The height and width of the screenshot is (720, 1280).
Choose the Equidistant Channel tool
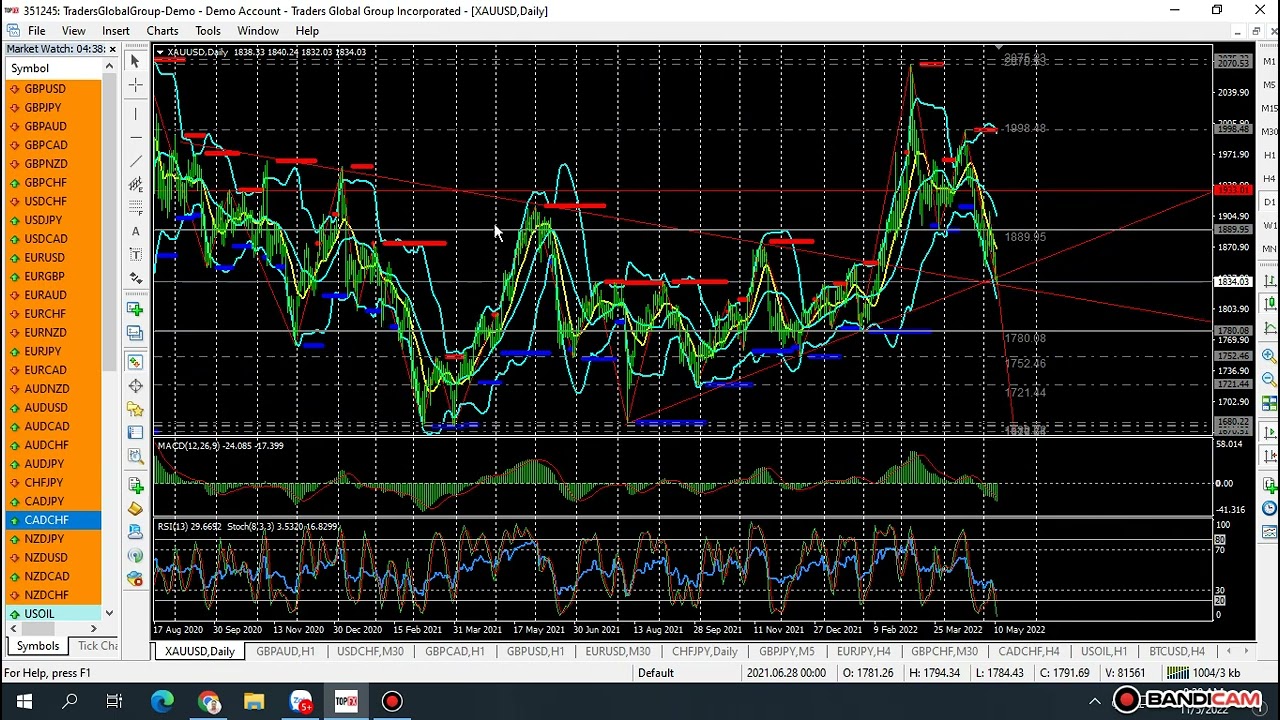pos(135,185)
